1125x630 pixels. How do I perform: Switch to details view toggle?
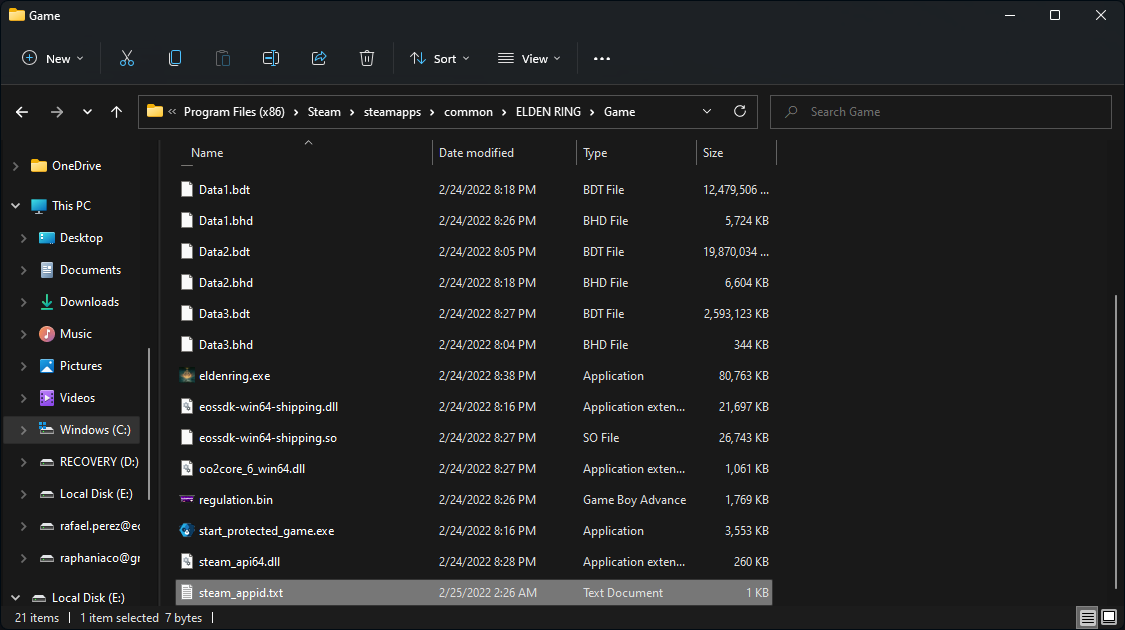coord(1087,617)
